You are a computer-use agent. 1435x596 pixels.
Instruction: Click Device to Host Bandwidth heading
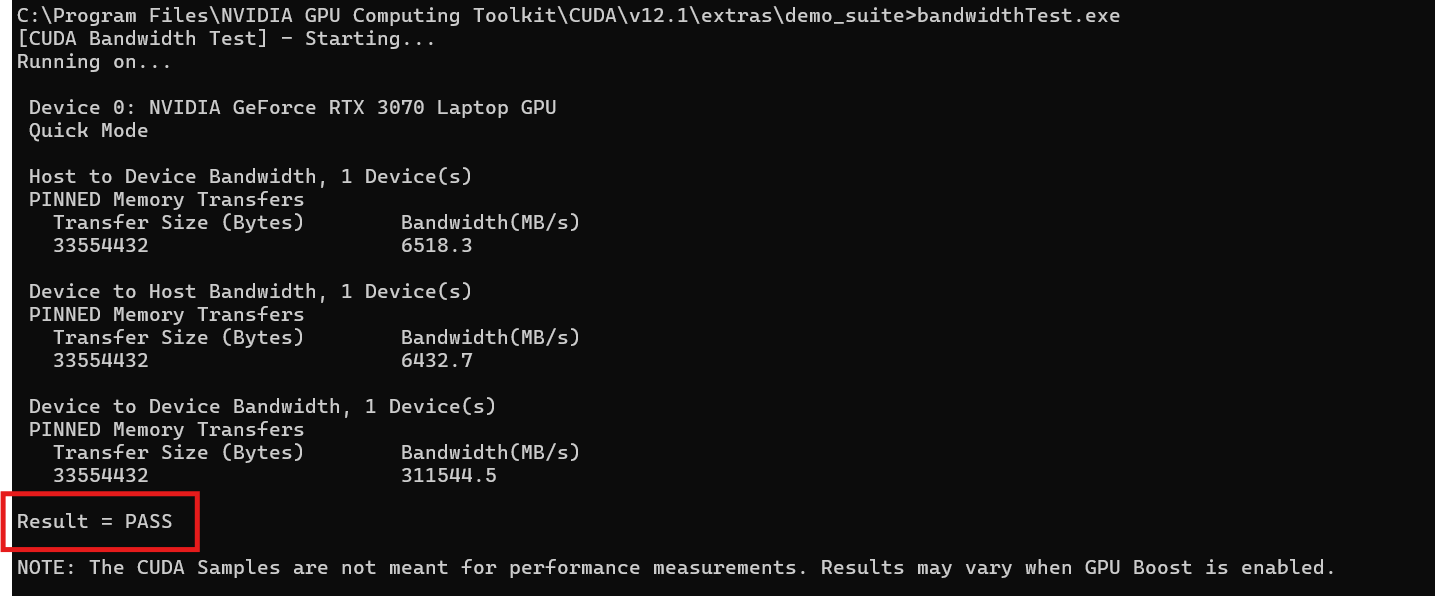[x=251, y=291]
